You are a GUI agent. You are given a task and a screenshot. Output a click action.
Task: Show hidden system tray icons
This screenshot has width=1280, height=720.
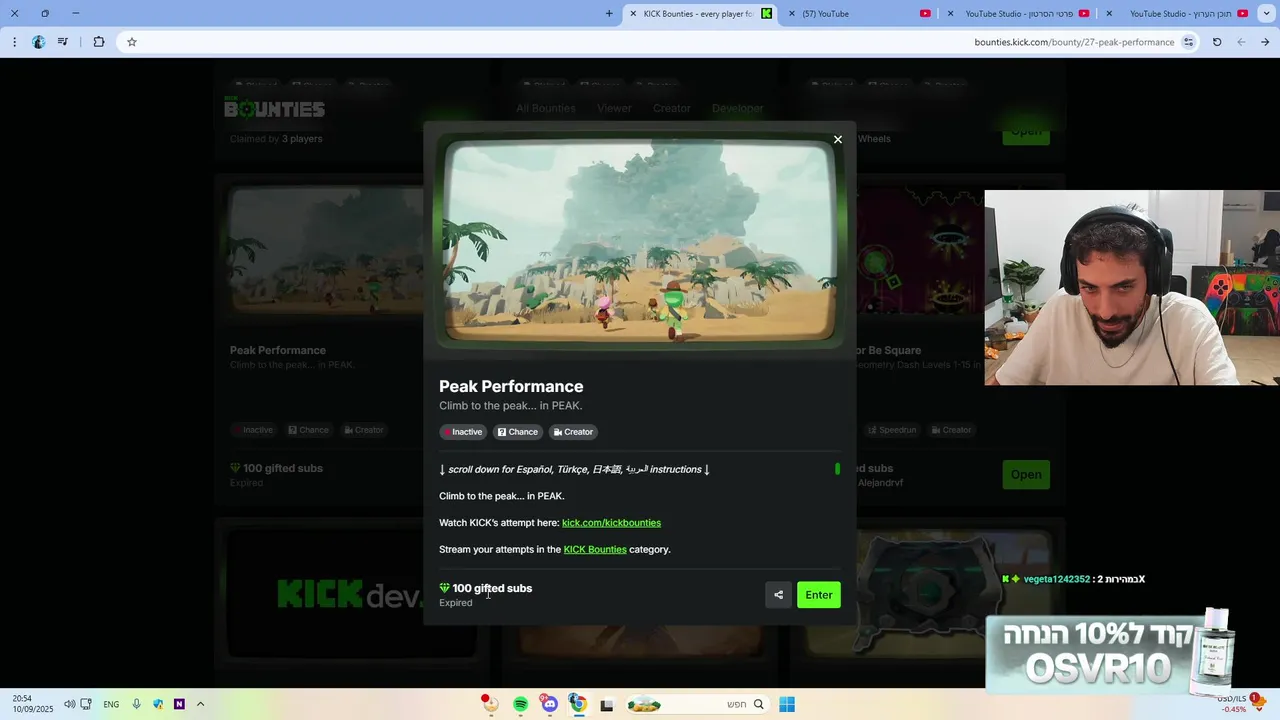pyautogui.click(x=200, y=704)
